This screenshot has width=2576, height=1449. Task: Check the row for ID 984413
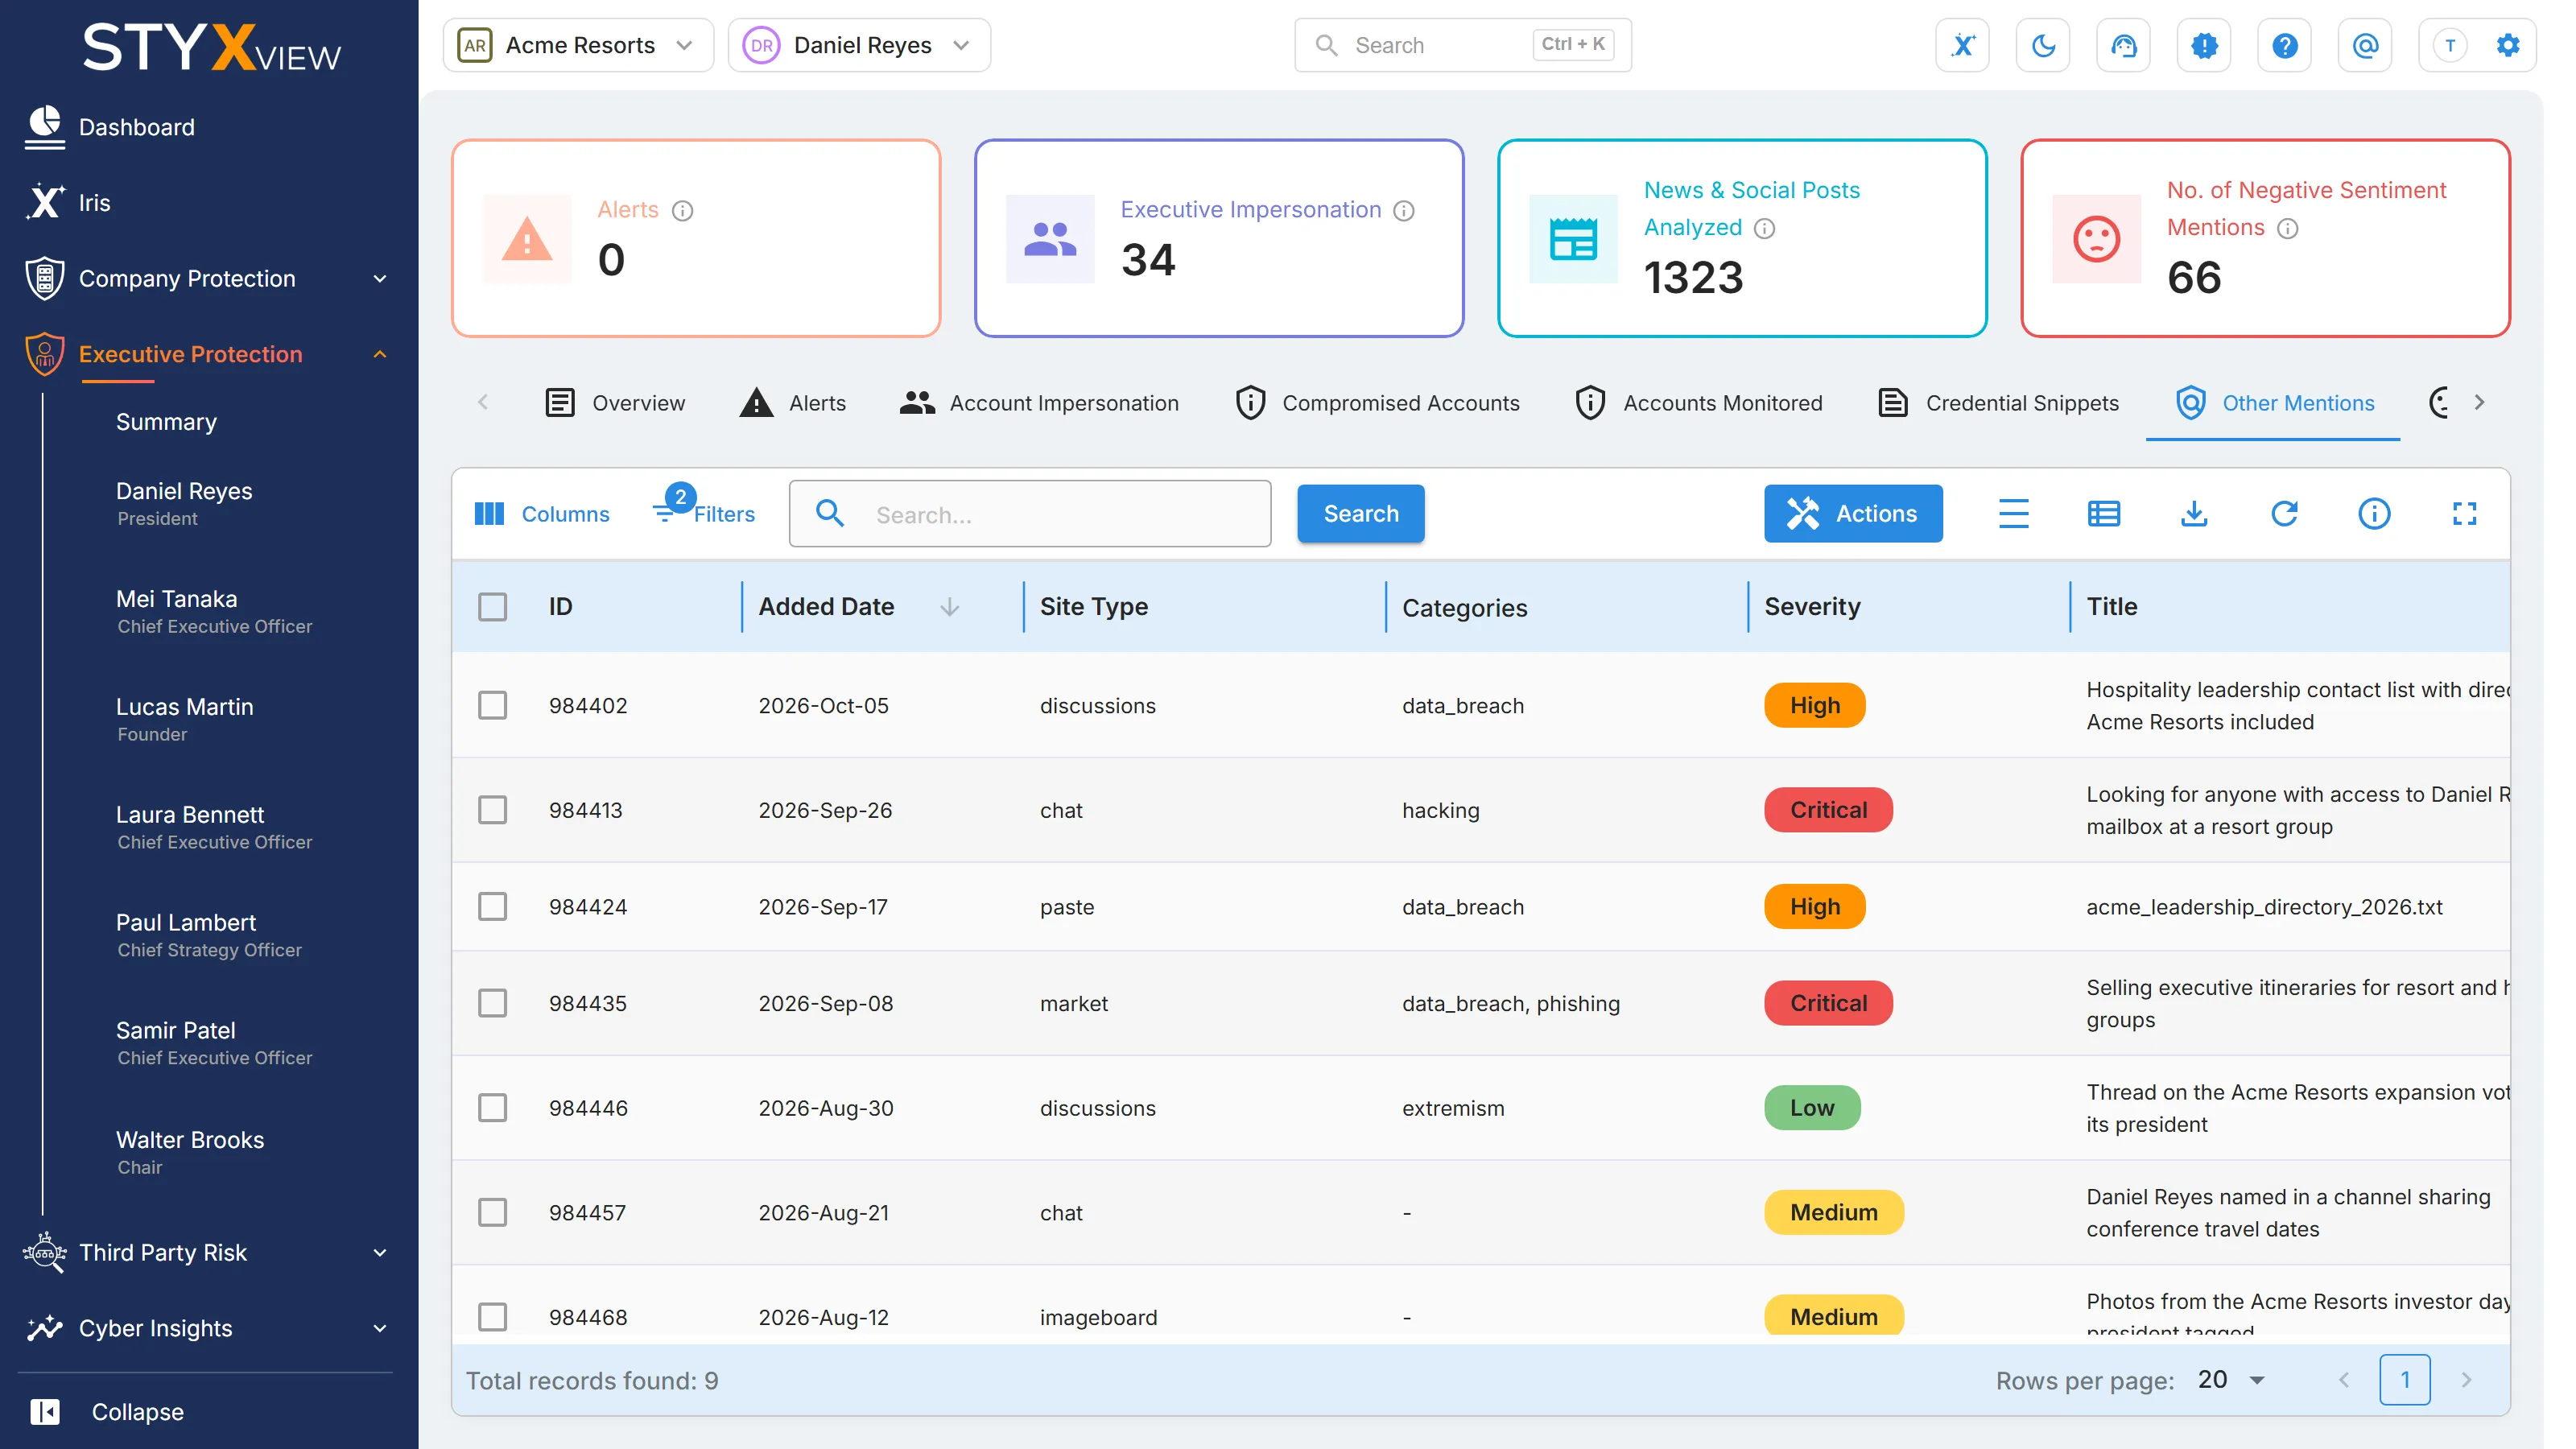tap(492, 810)
